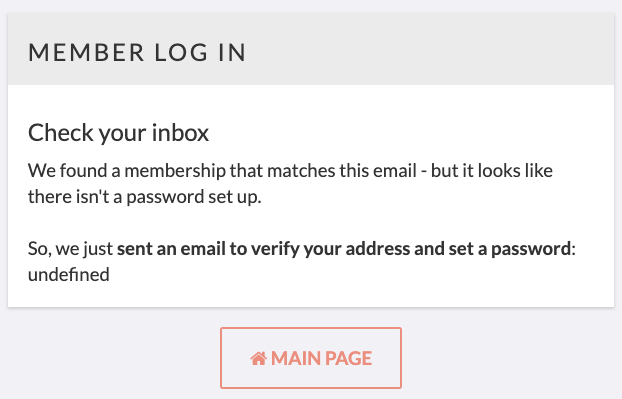Click the bold word password with colon

point(533,249)
